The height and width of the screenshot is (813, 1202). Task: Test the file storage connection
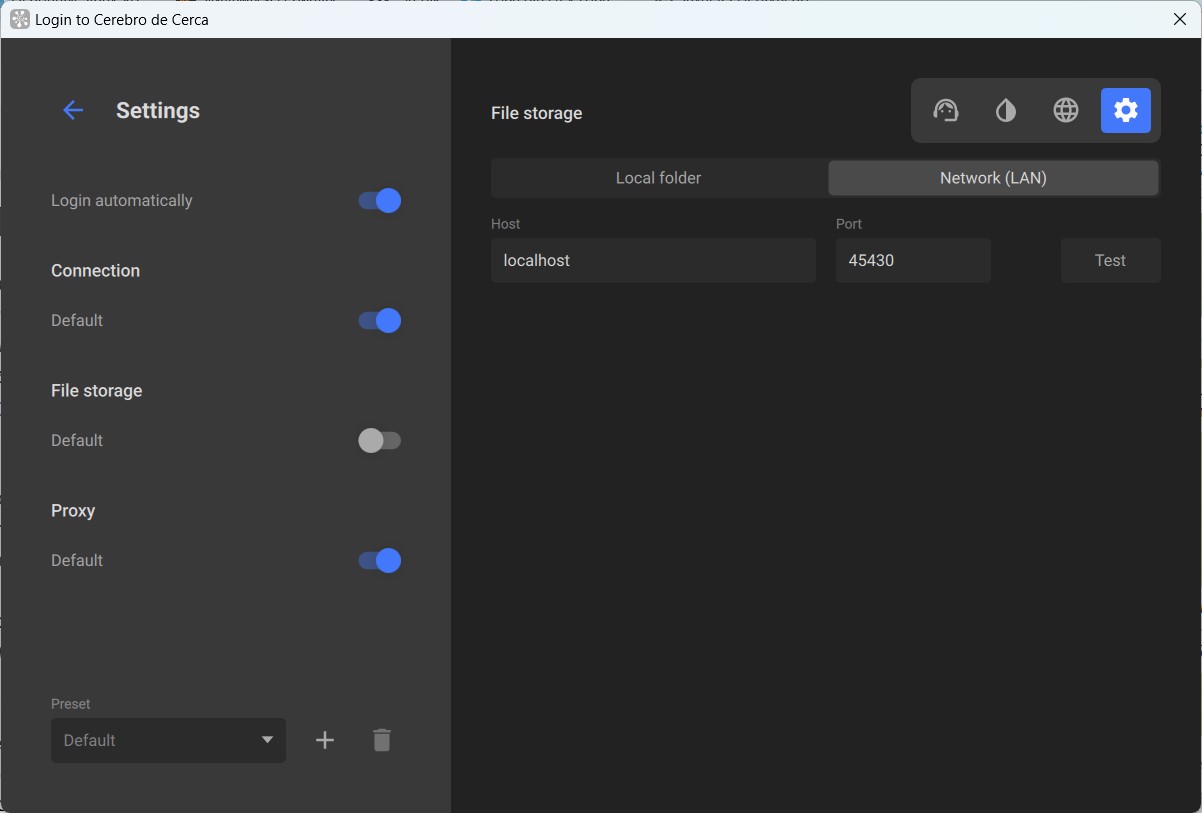tap(1111, 260)
